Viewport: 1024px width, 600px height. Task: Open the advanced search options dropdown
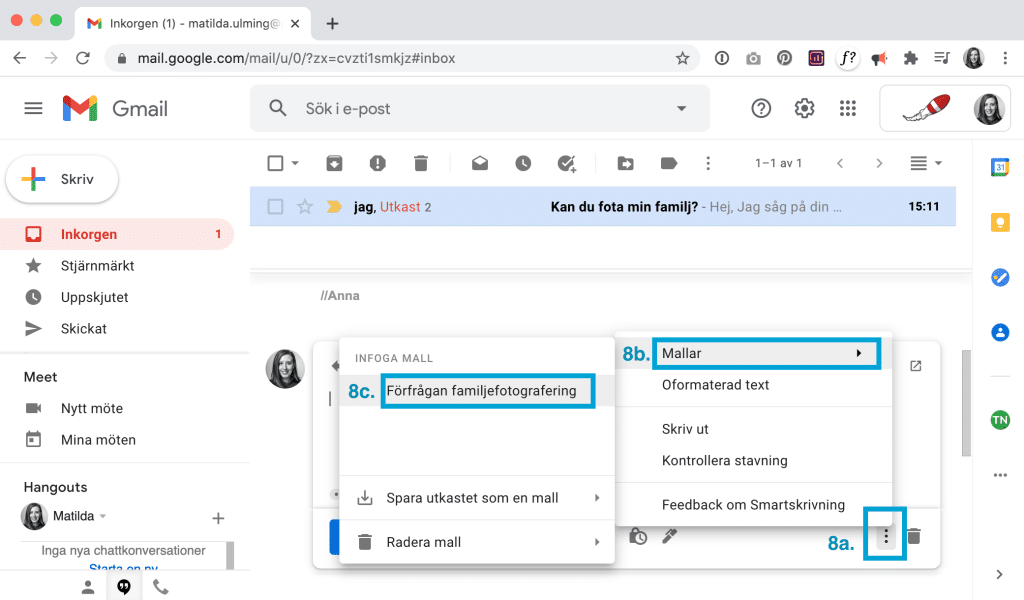pos(681,108)
